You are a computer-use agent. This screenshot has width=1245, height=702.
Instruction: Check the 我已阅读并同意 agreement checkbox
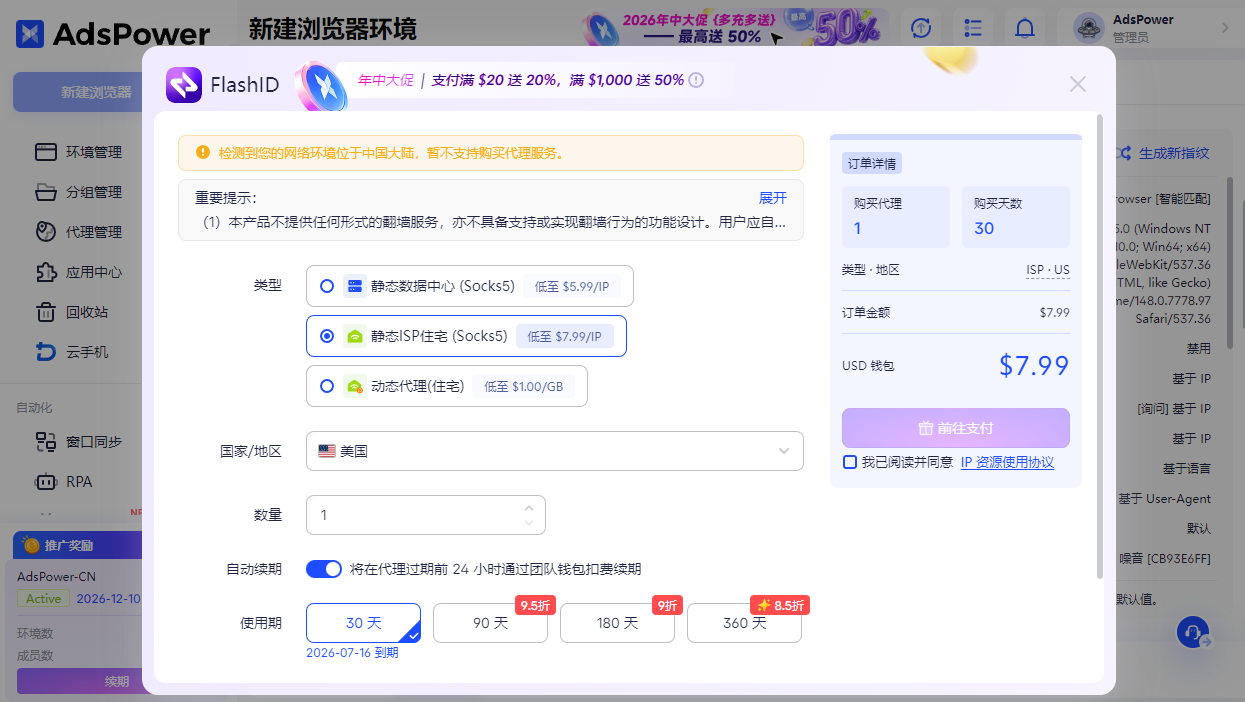(850, 462)
